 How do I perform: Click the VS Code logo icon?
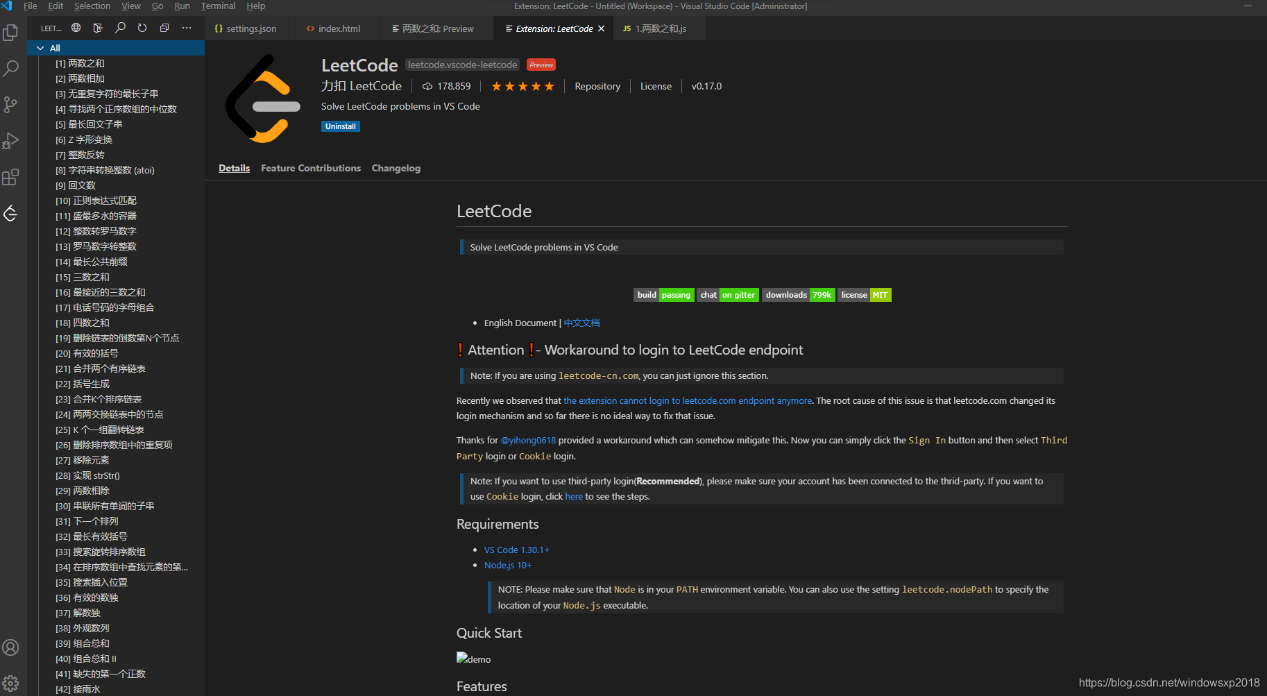point(8,6)
